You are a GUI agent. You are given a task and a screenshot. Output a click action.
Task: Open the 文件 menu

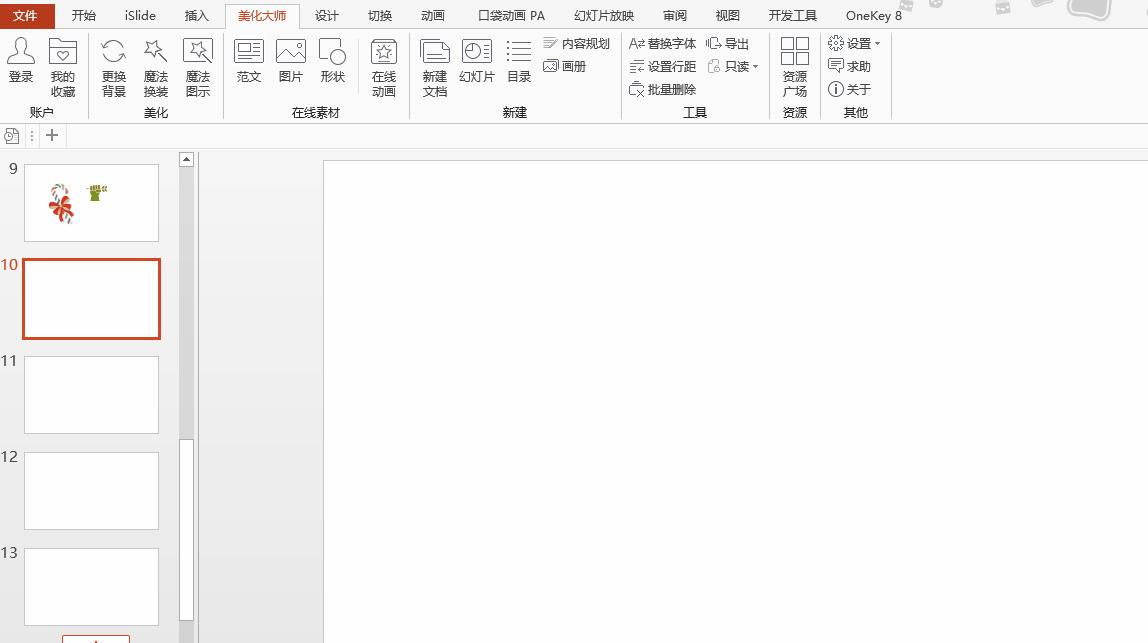[27, 15]
